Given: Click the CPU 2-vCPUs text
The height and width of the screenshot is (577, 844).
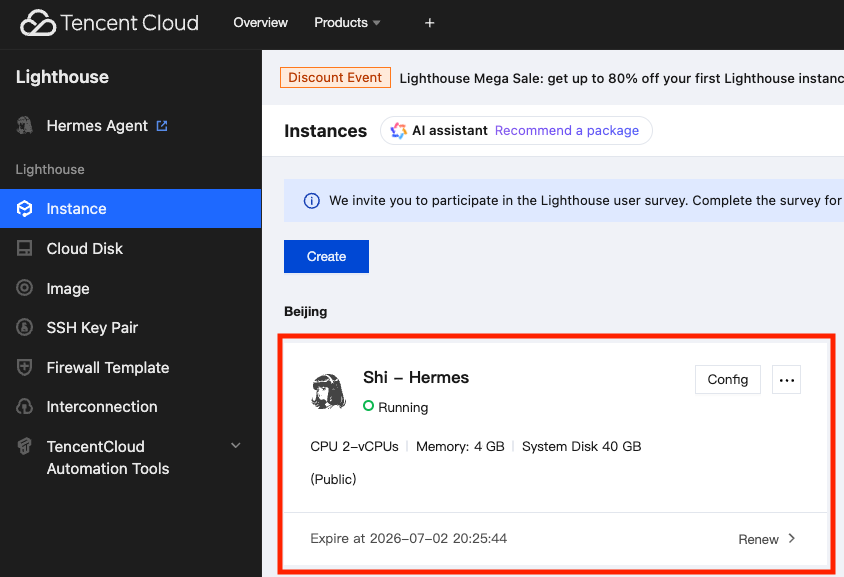Looking at the screenshot, I should (354, 446).
